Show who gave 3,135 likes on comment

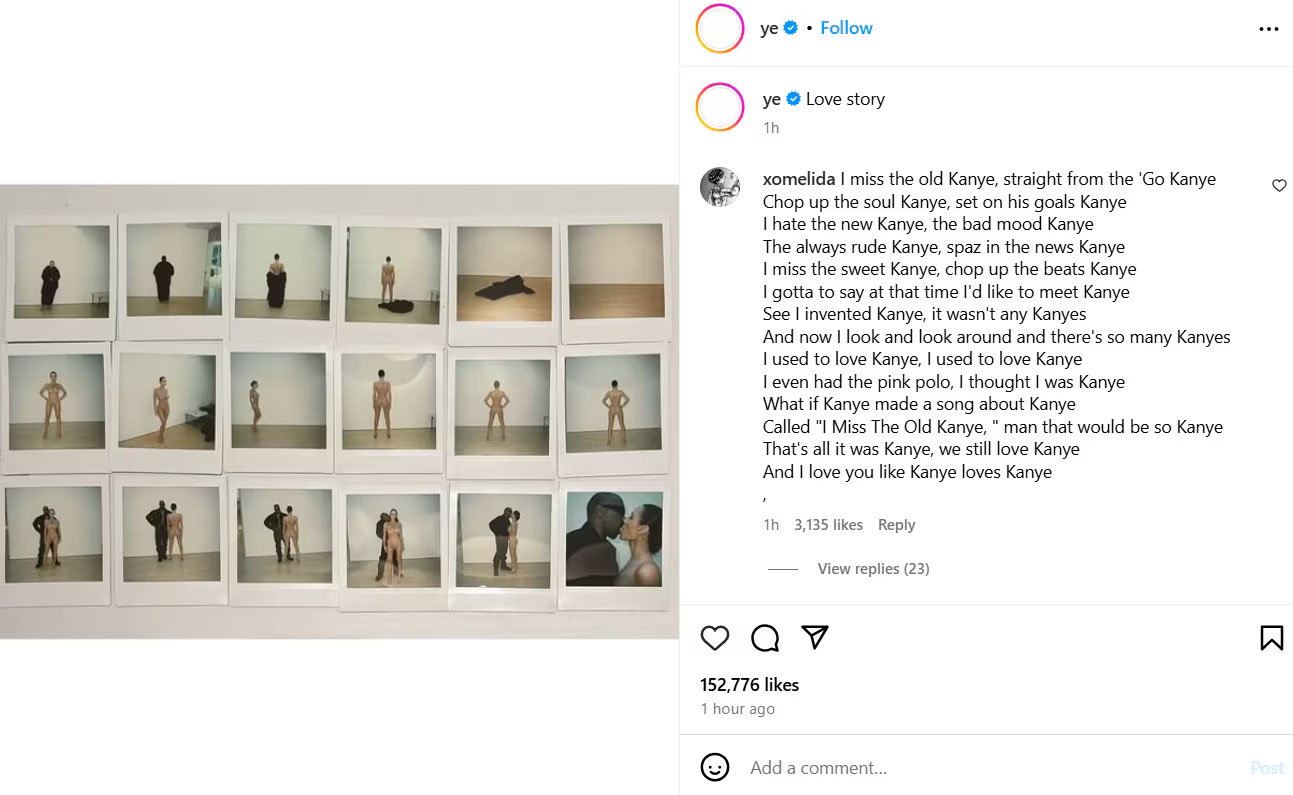click(828, 525)
